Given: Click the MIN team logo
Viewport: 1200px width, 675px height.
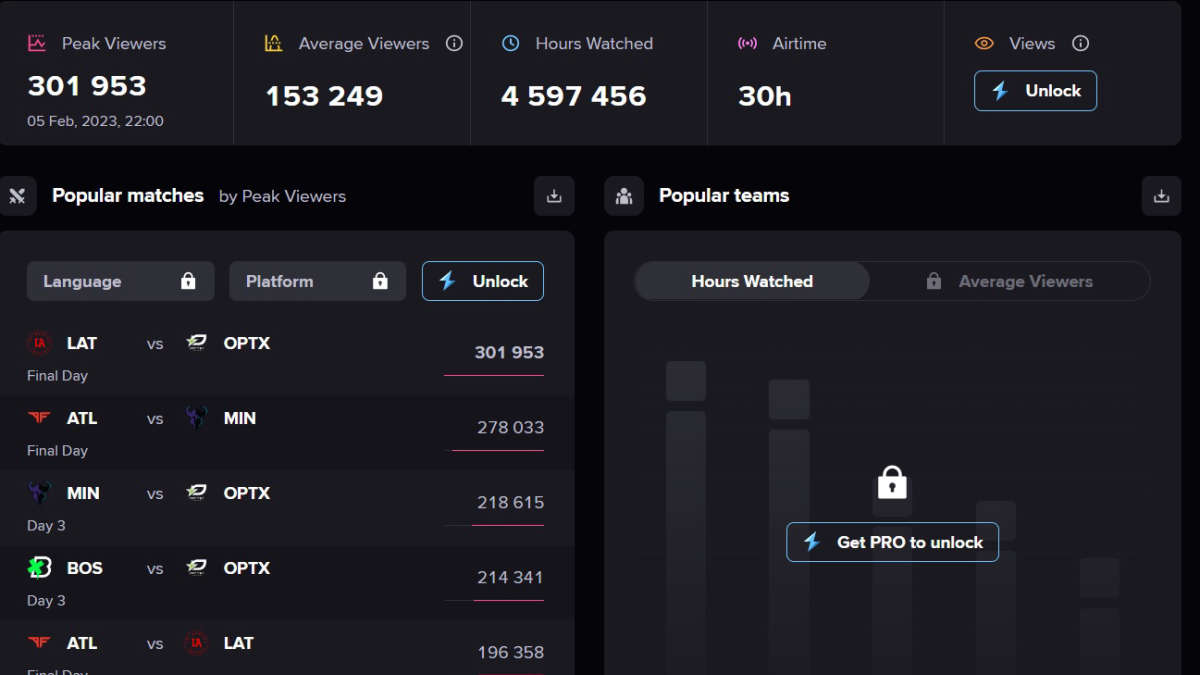Looking at the screenshot, I should tap(196, 417).
